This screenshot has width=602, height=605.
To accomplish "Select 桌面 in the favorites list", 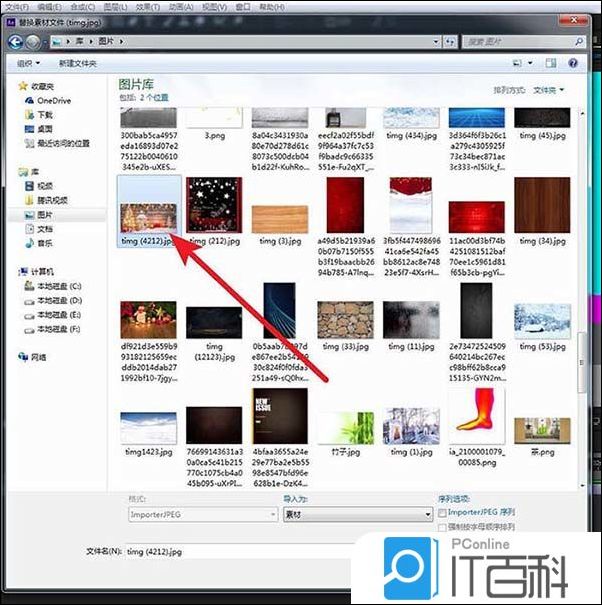I will (x=39, y=129).
